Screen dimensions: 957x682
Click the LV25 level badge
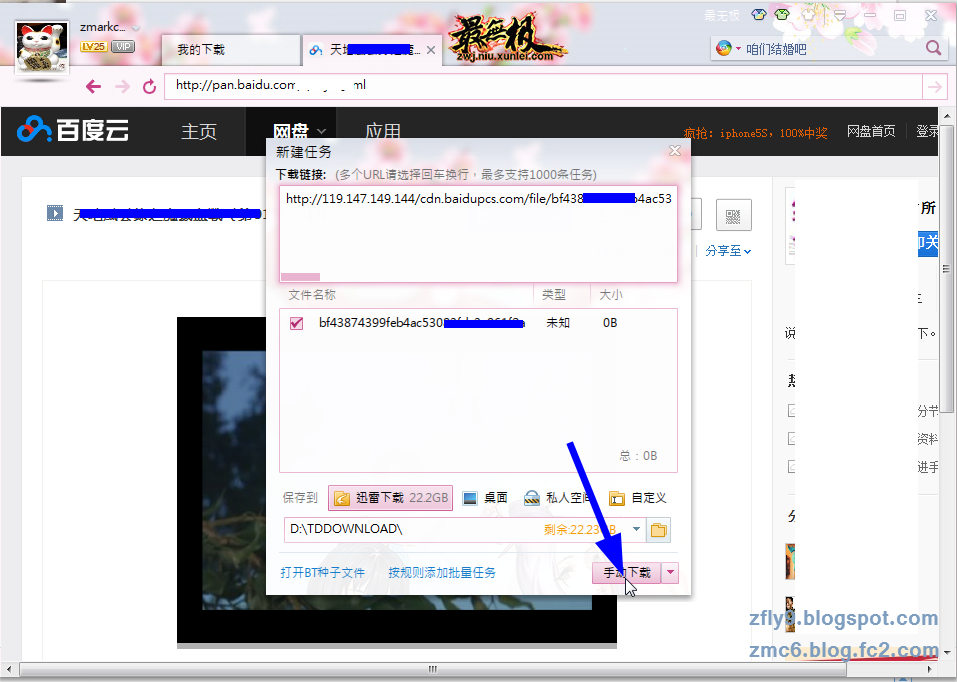point(93,46)
